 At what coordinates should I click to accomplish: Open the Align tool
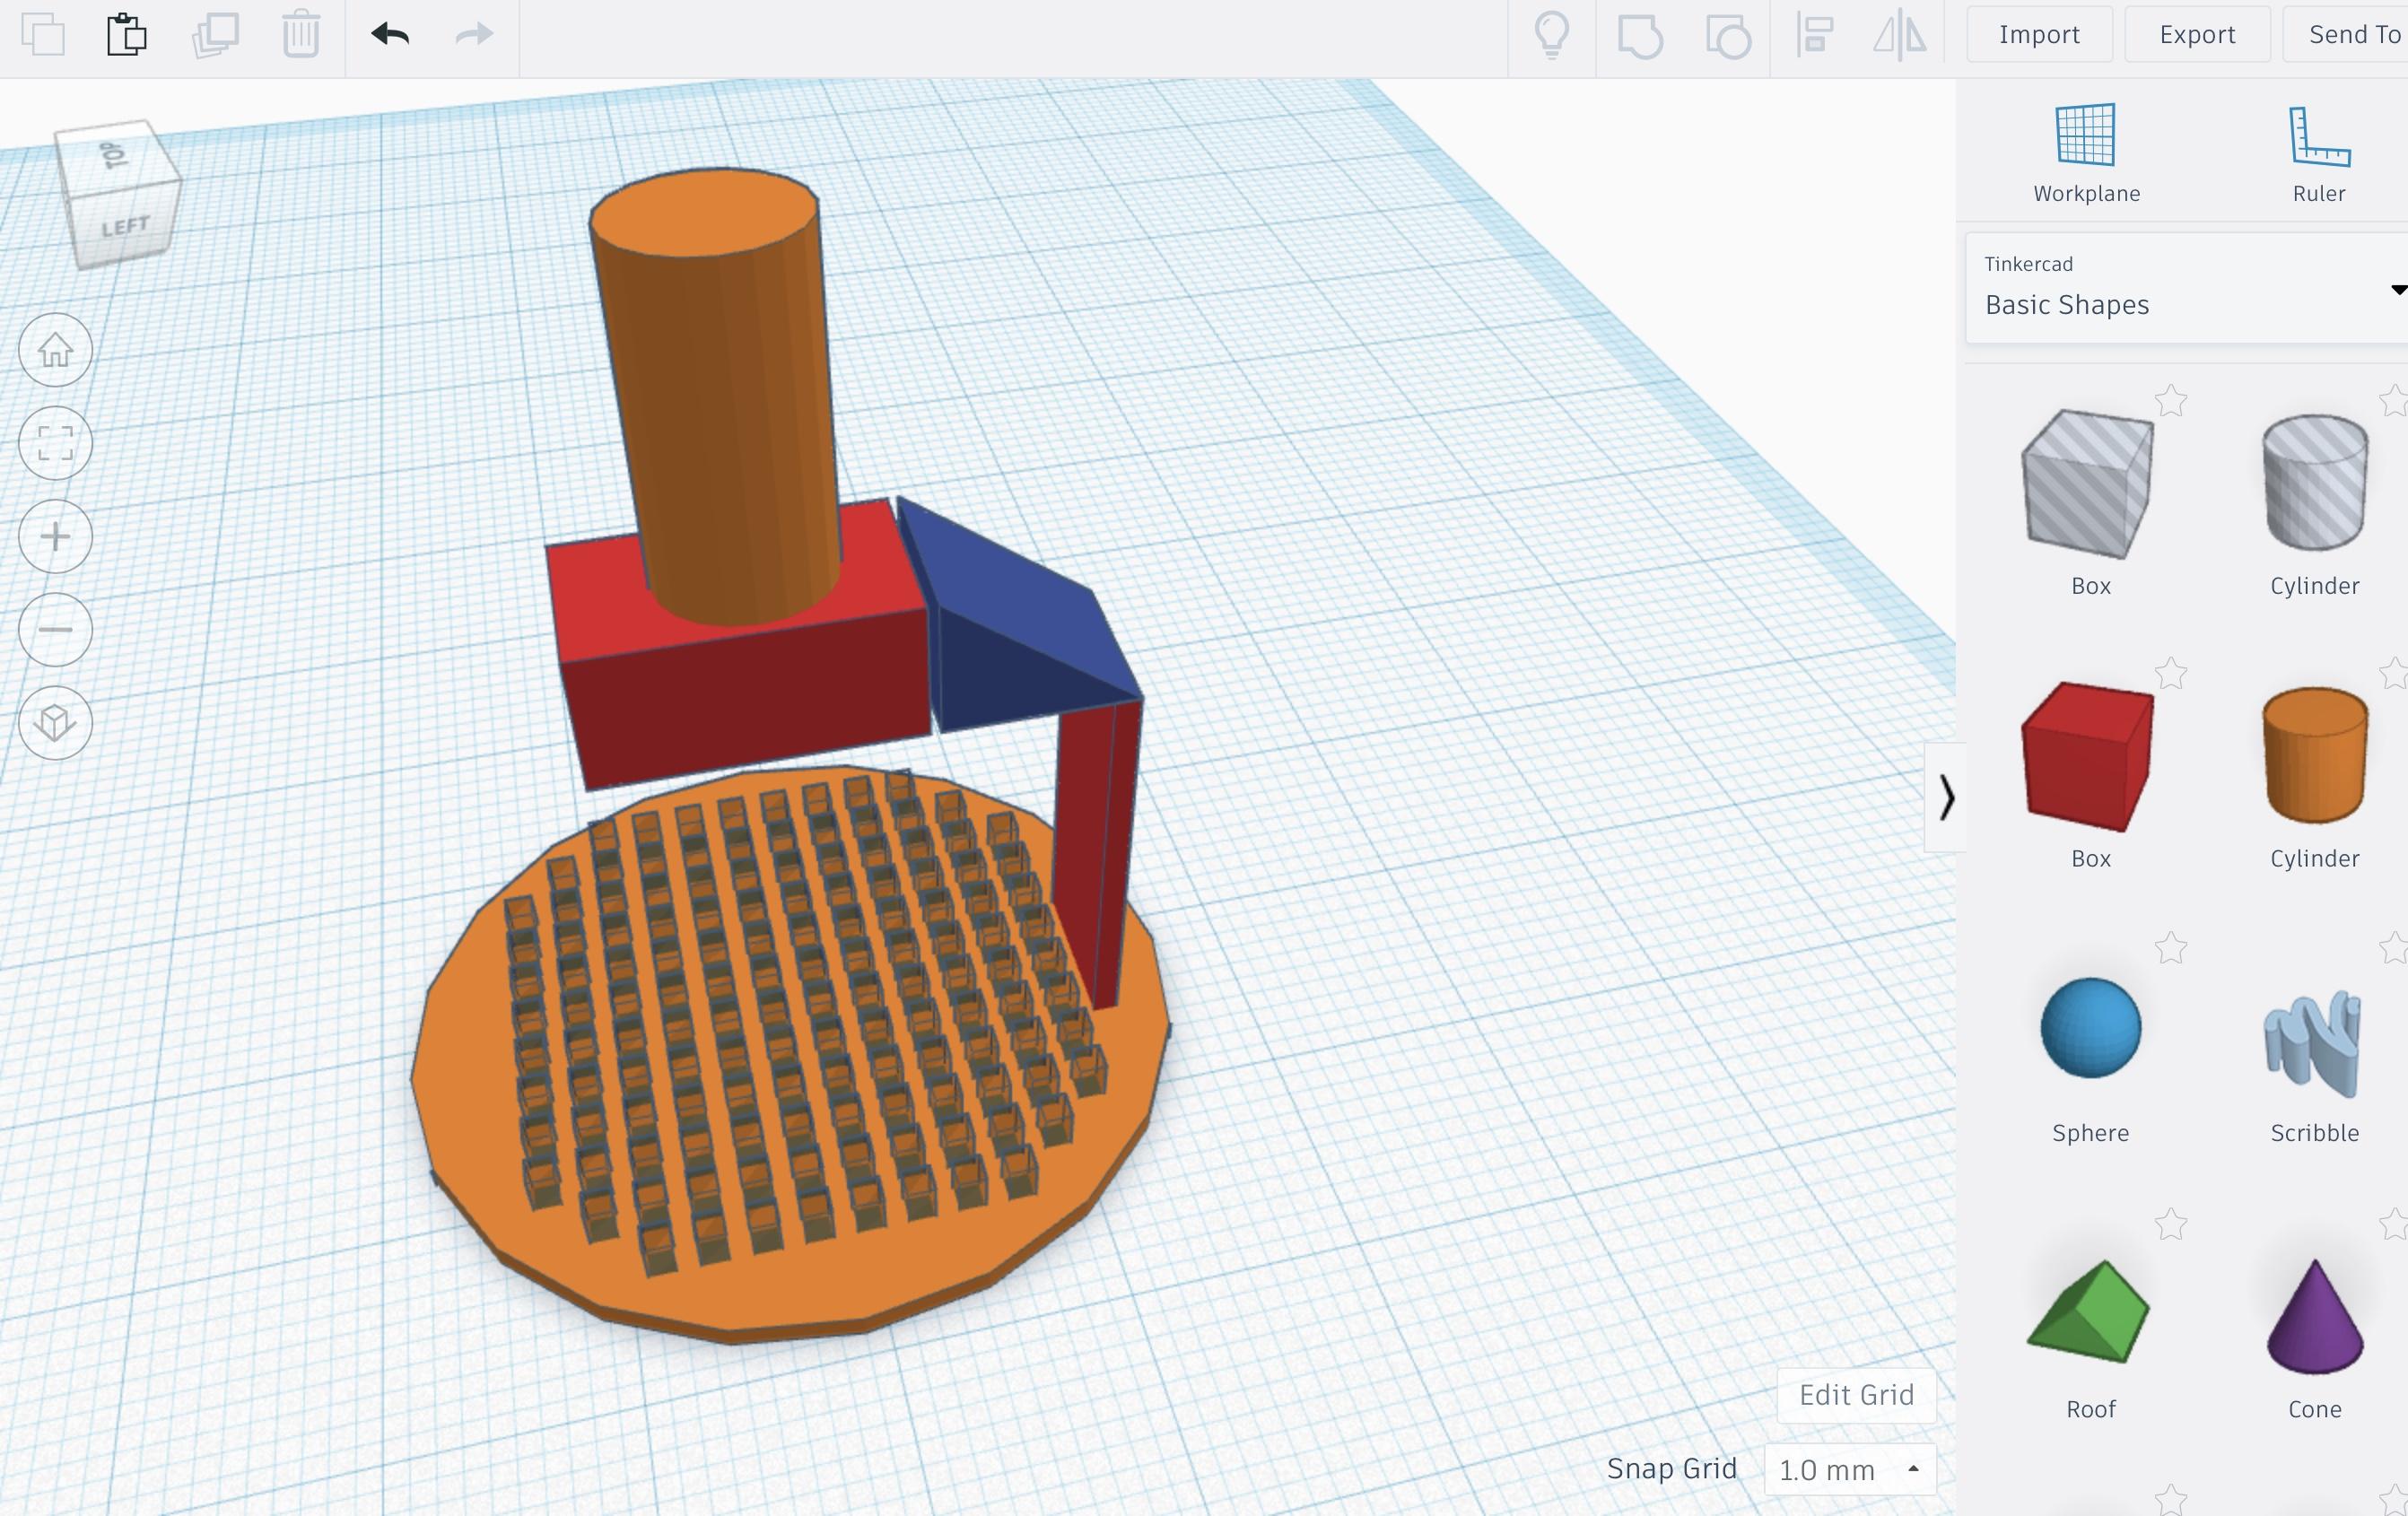click(1814, 35)
